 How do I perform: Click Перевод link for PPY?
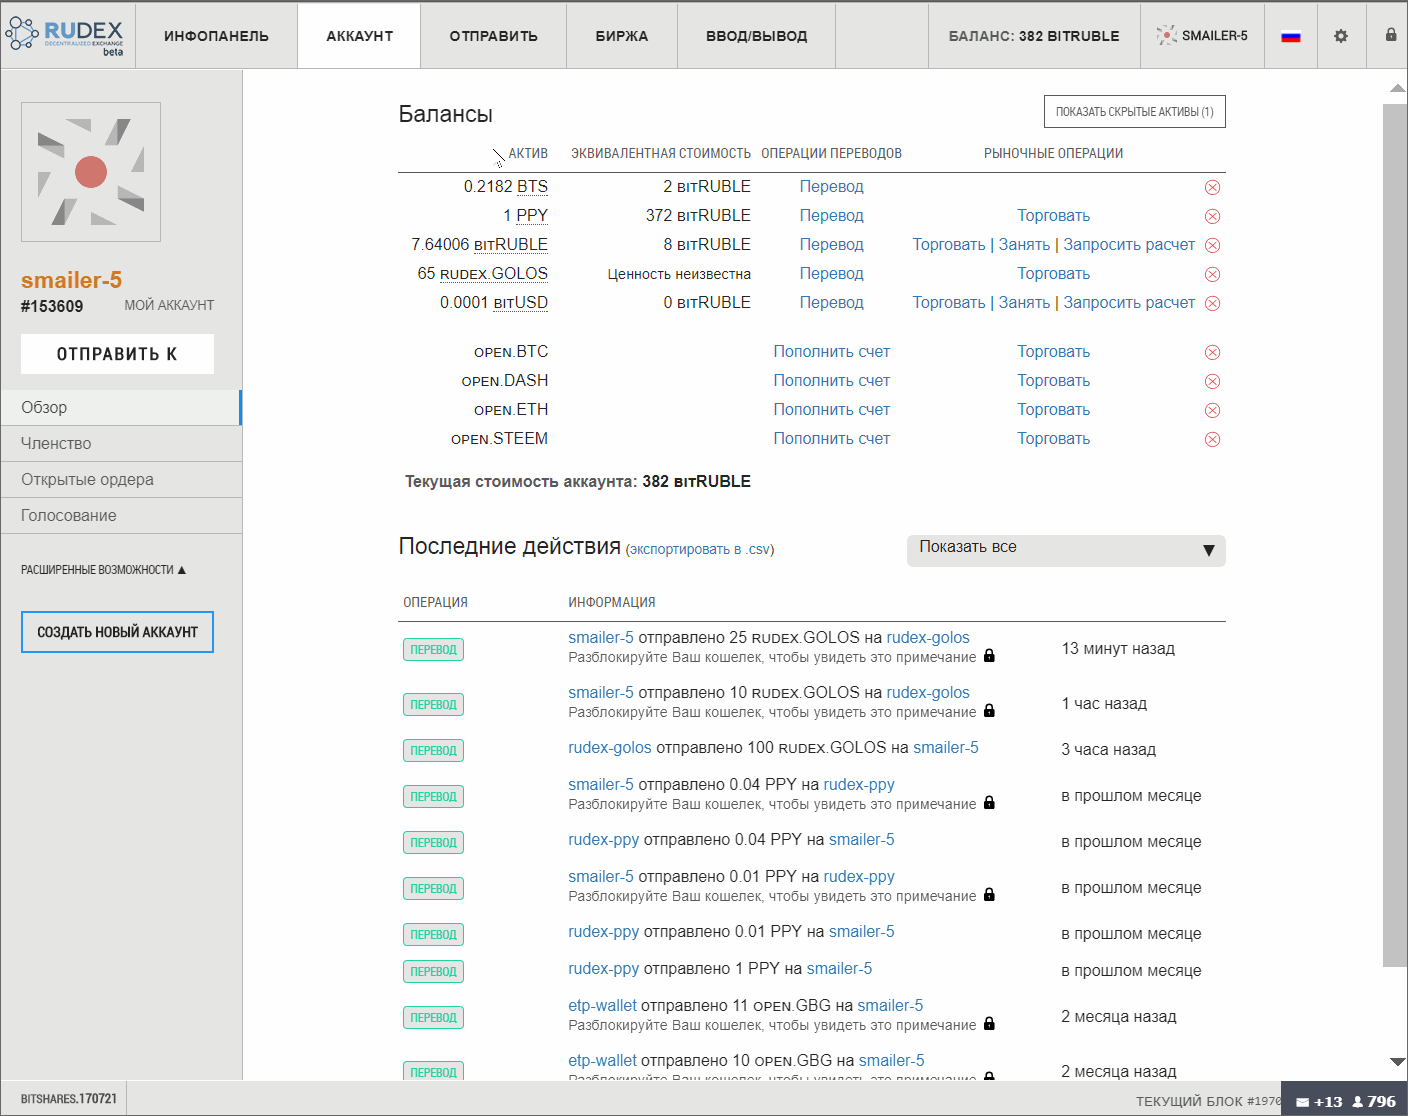831,216
